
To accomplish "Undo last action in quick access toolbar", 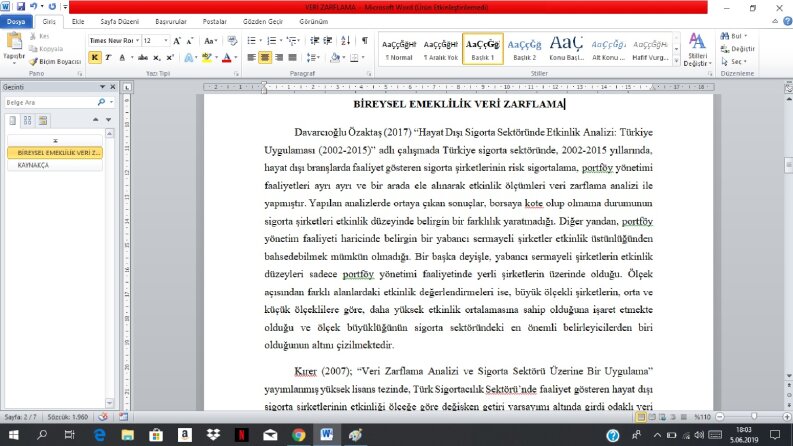I will pos(33,7).
